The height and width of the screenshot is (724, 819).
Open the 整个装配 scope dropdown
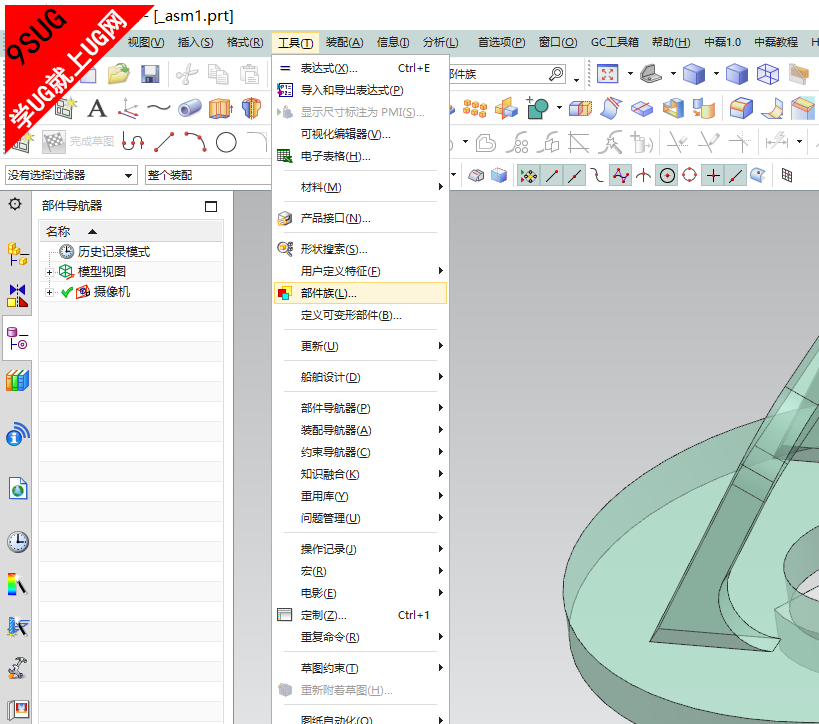[x=208, y=175]
